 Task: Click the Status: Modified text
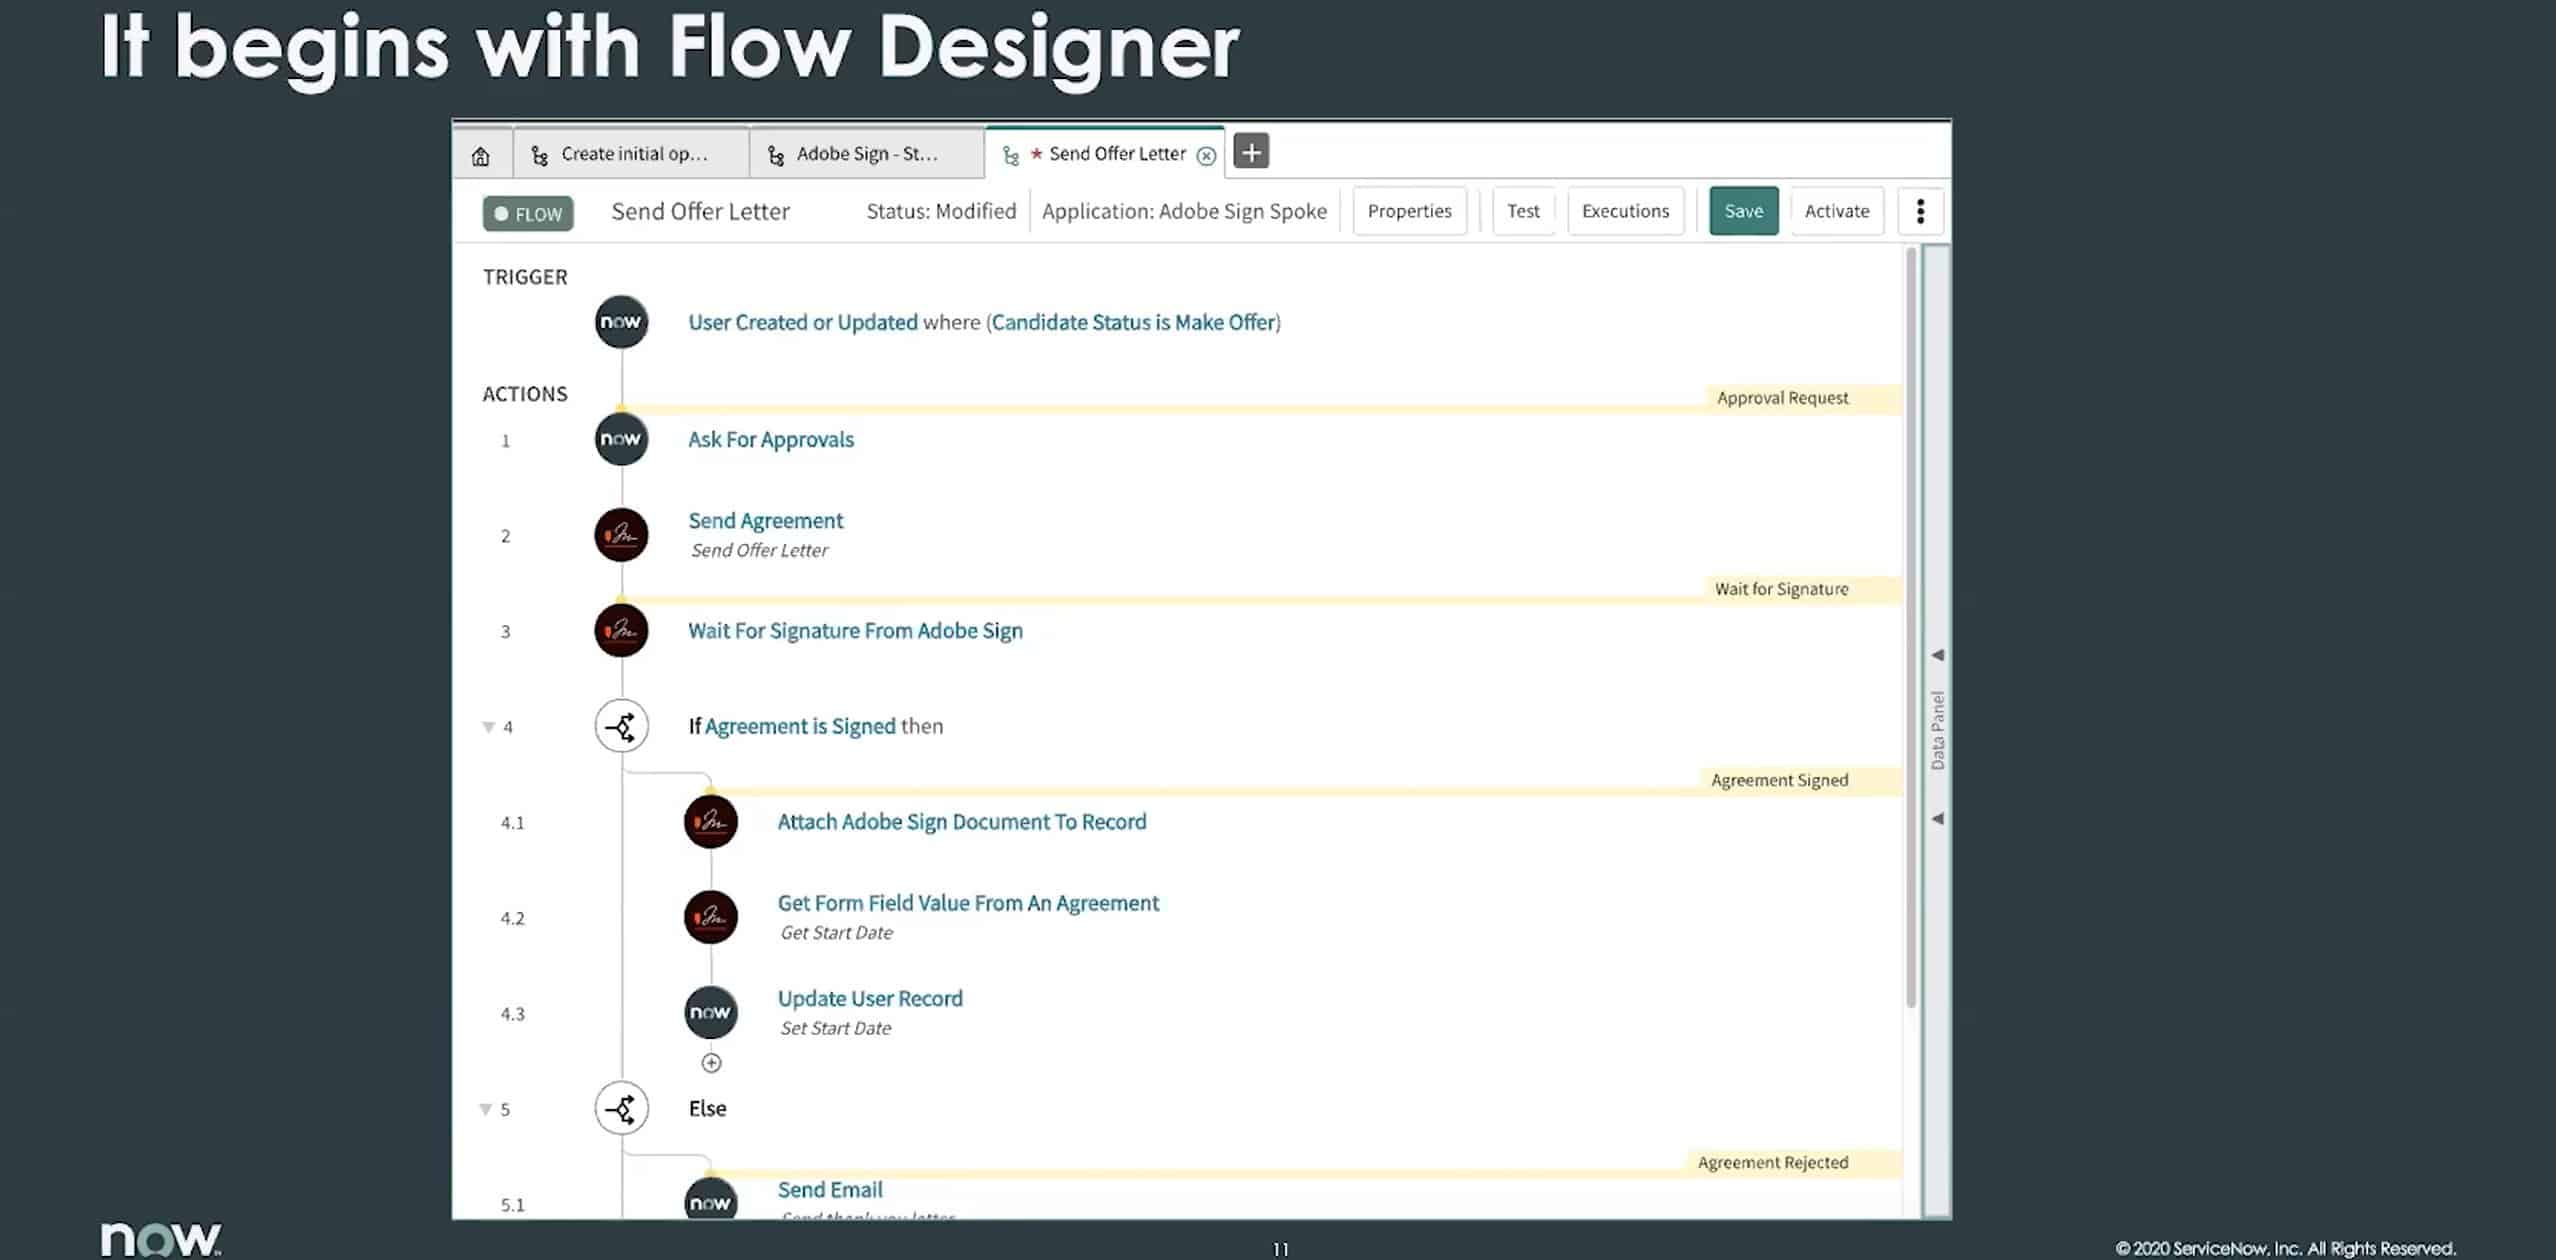point(941,211)
